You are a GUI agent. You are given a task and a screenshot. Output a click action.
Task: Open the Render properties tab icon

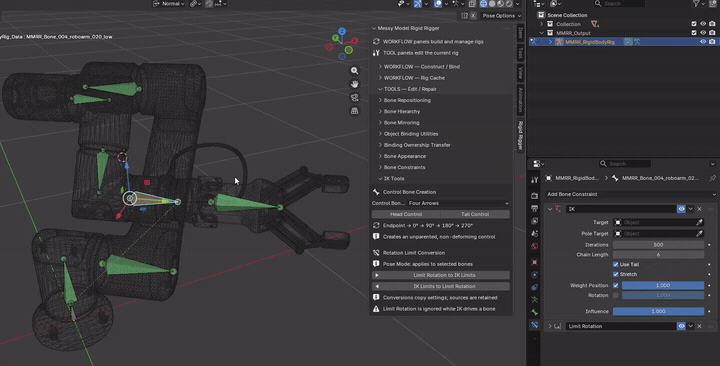point(534,196)
